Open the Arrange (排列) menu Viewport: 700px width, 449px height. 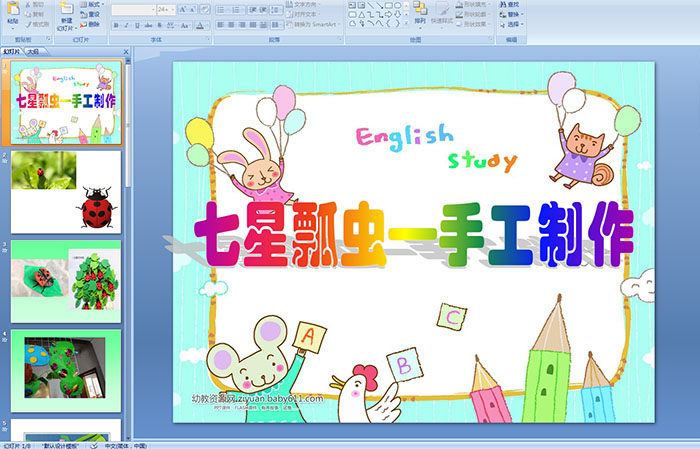(420, 14)
